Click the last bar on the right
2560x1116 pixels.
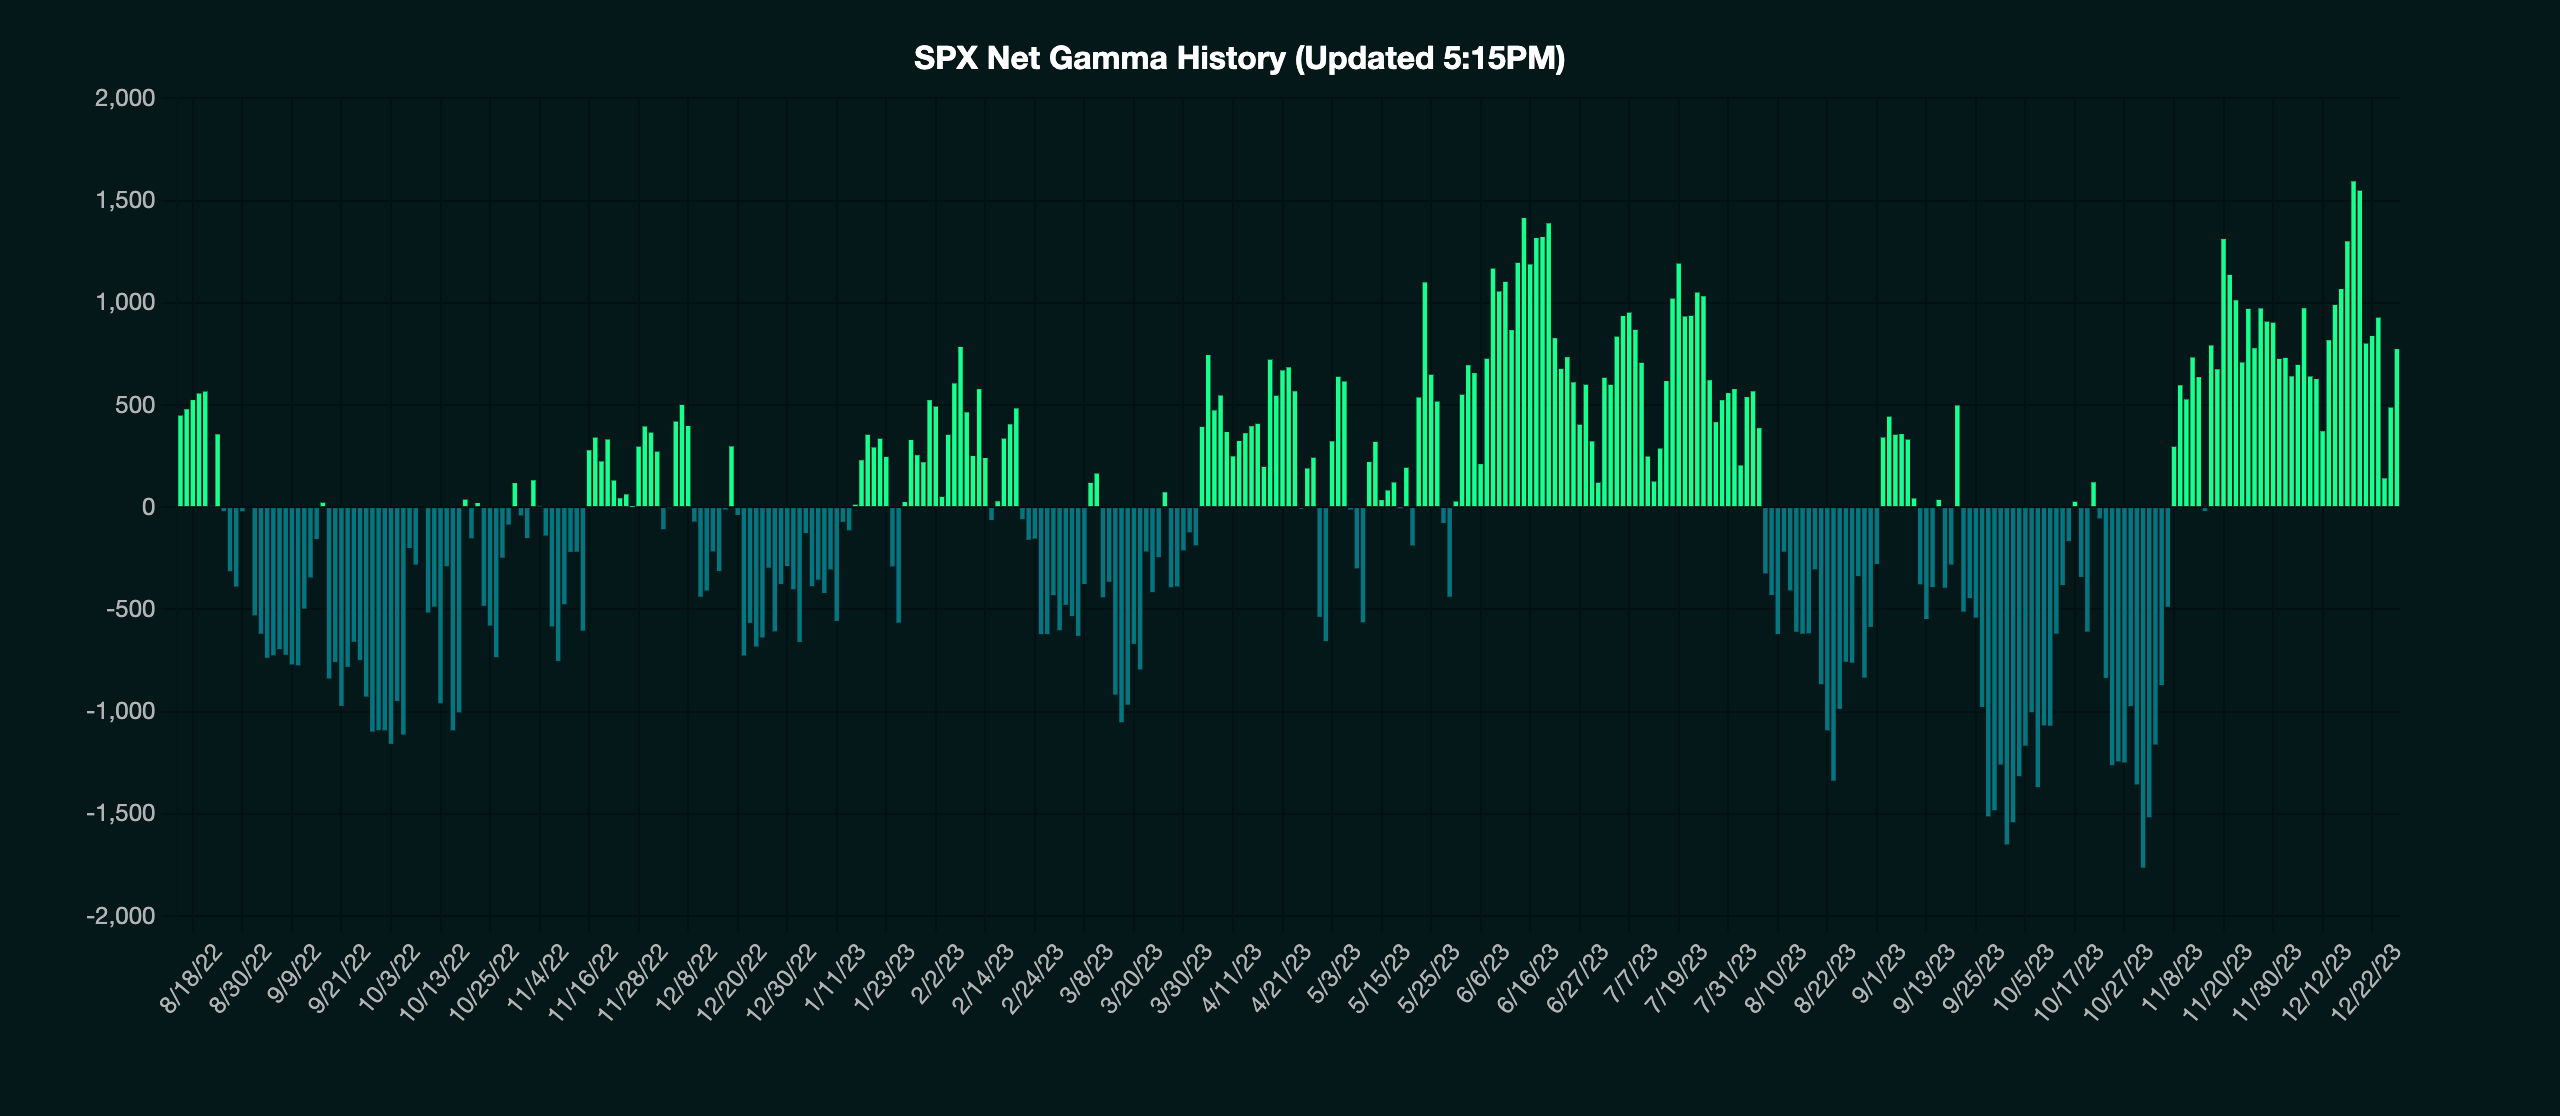tap(2396, 430)
